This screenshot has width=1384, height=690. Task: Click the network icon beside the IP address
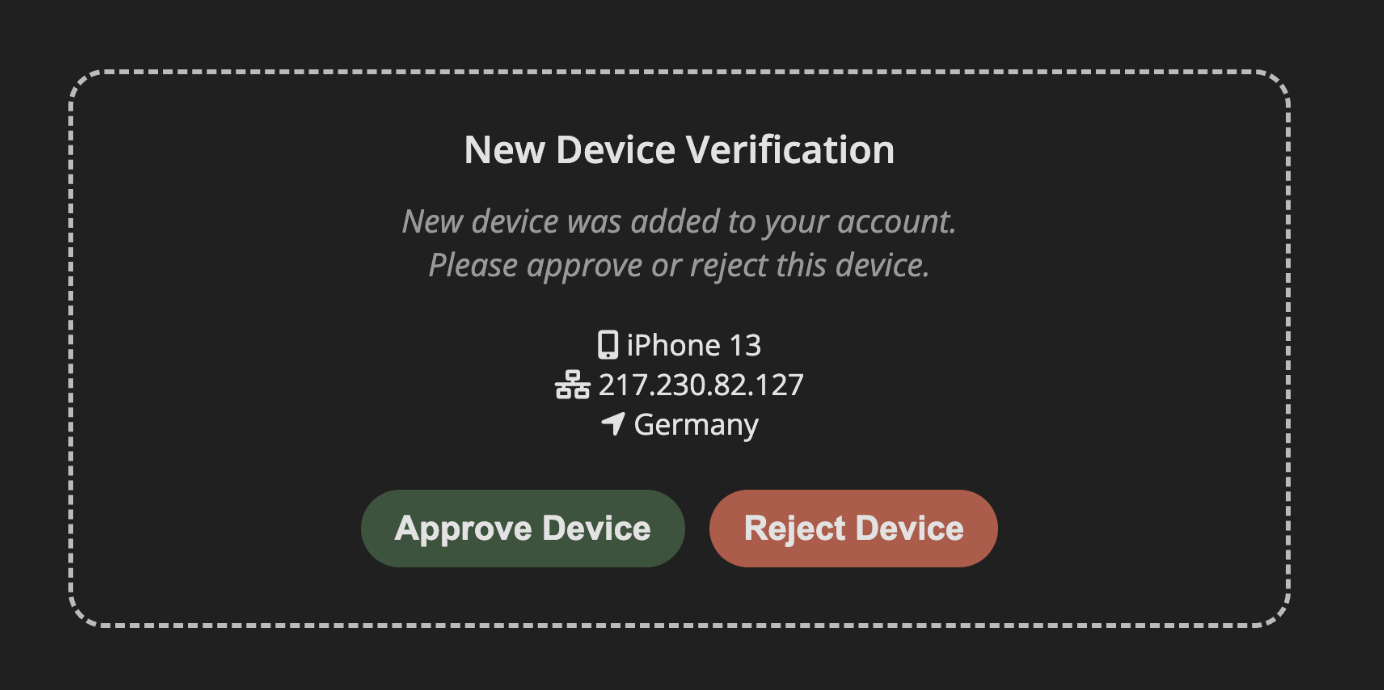(572, 385)
